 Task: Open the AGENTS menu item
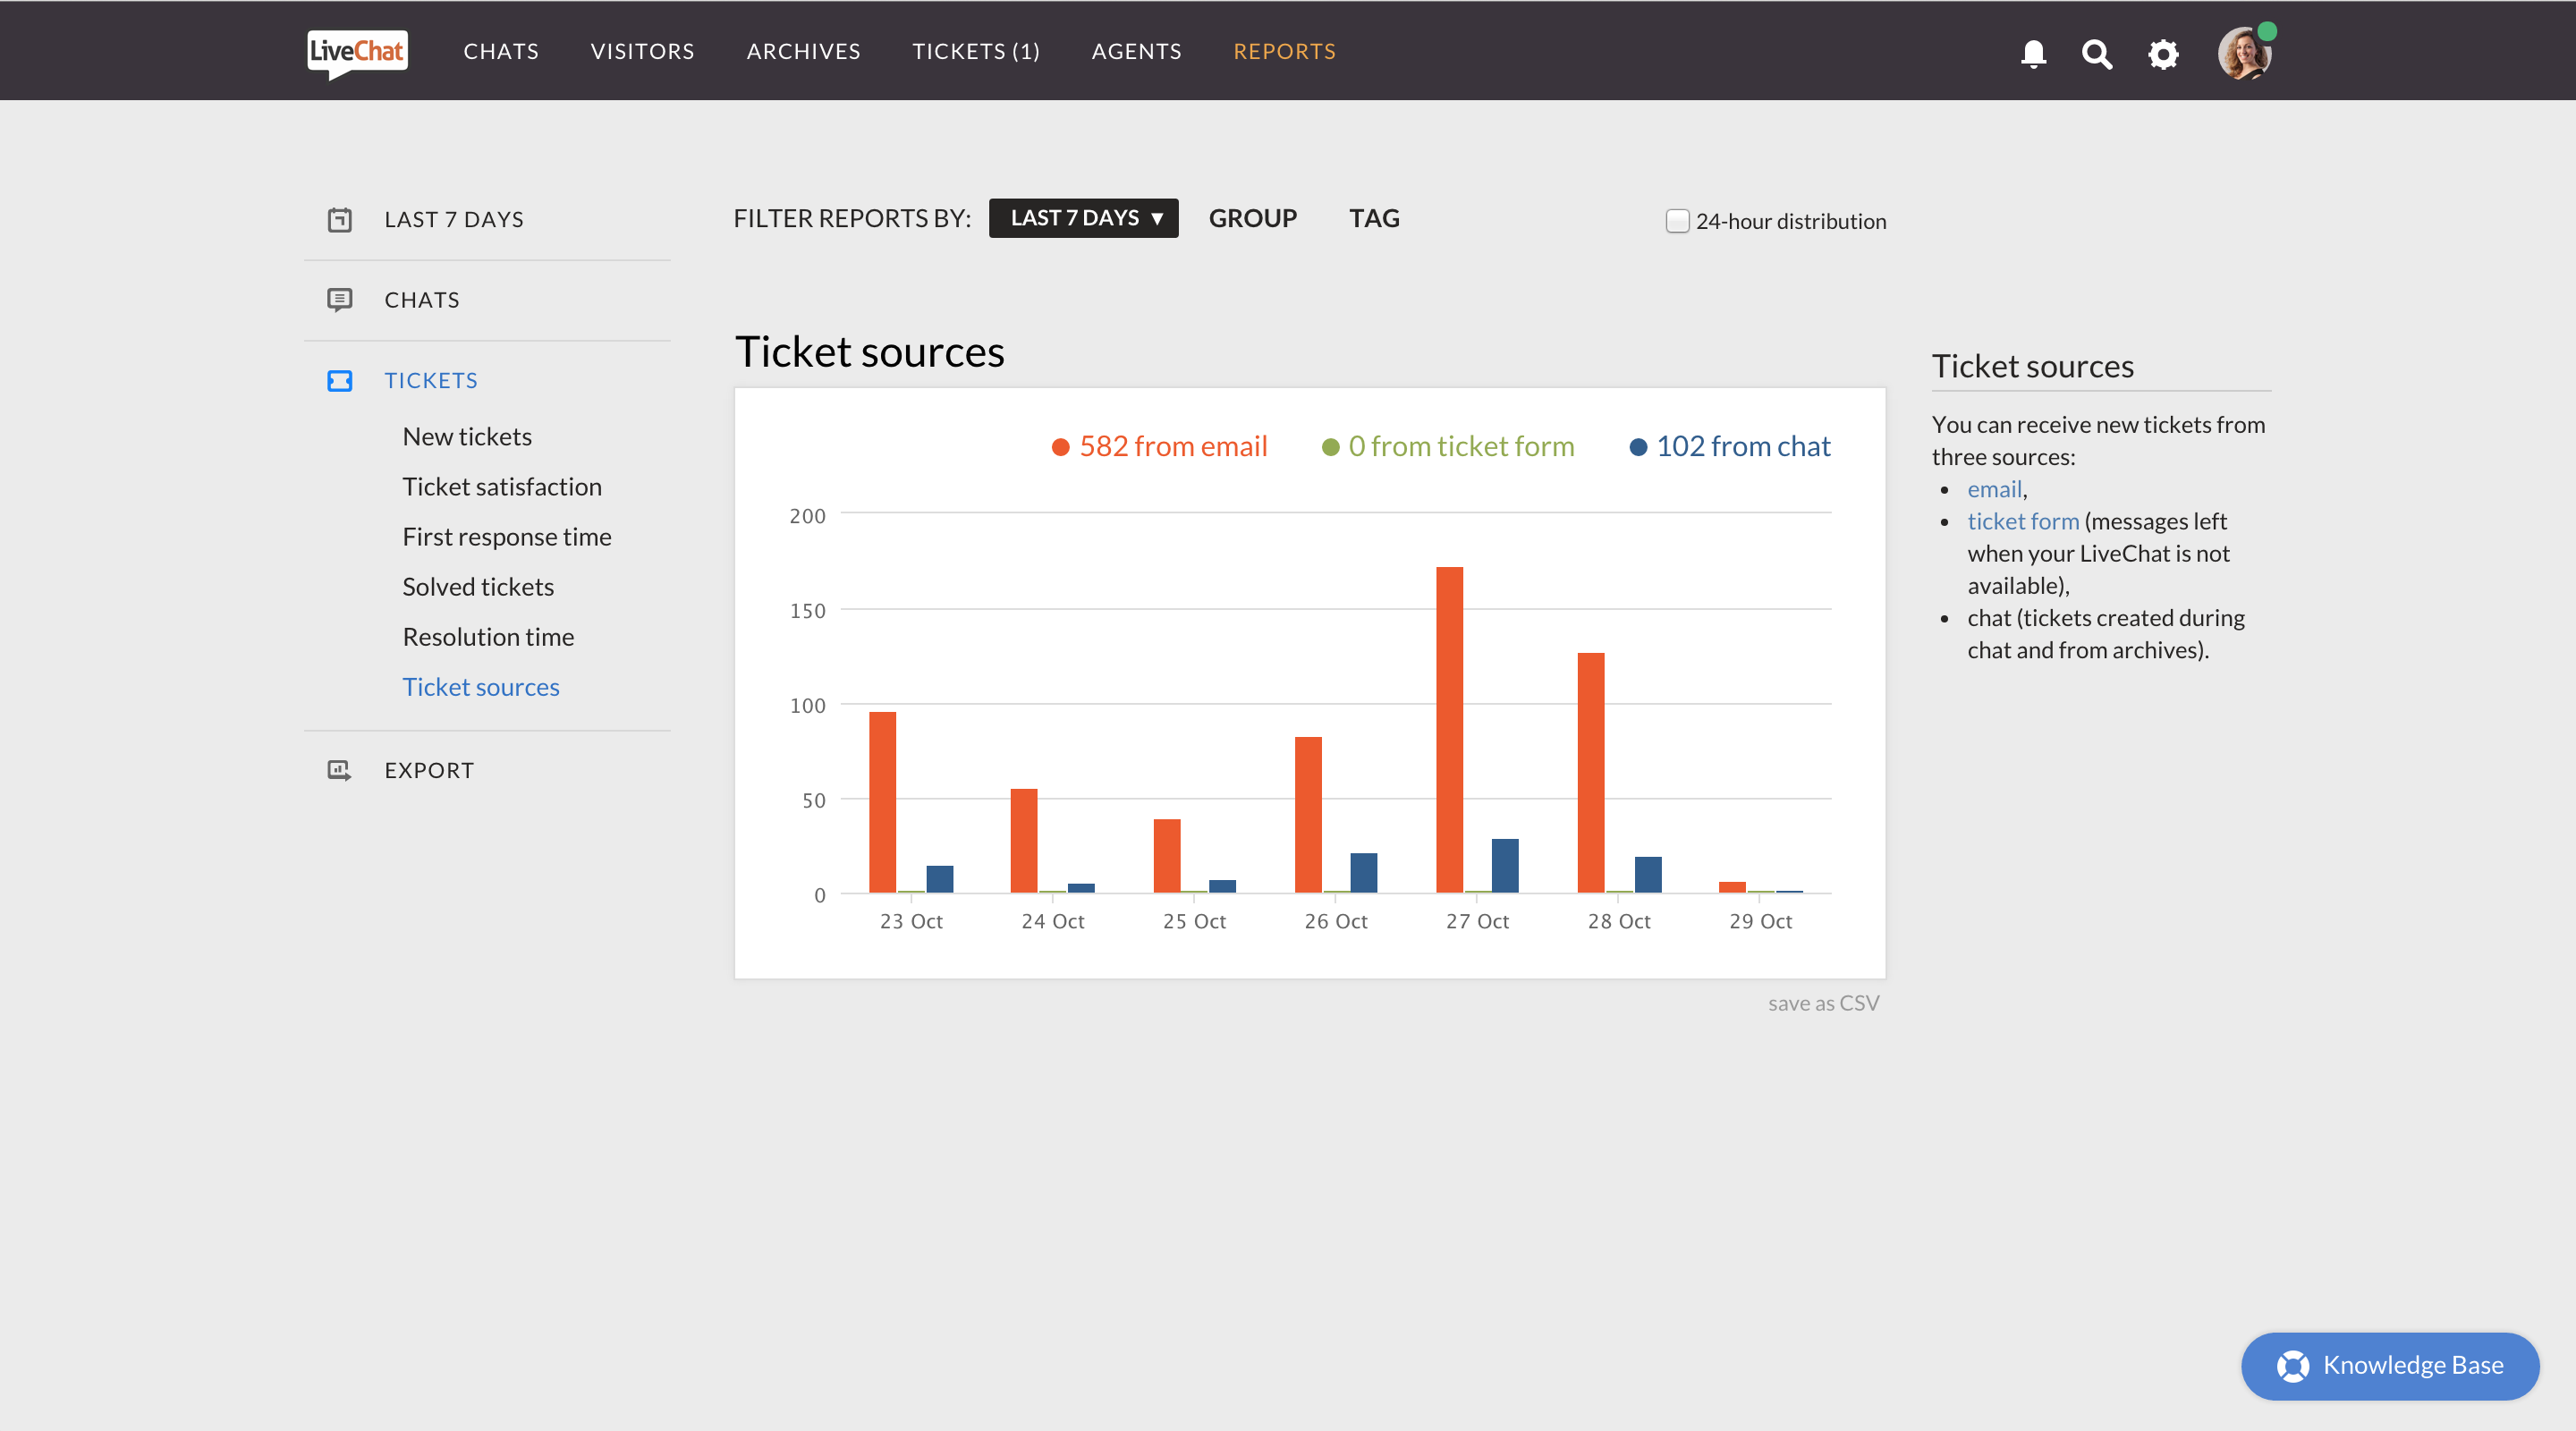(1136, 51)
